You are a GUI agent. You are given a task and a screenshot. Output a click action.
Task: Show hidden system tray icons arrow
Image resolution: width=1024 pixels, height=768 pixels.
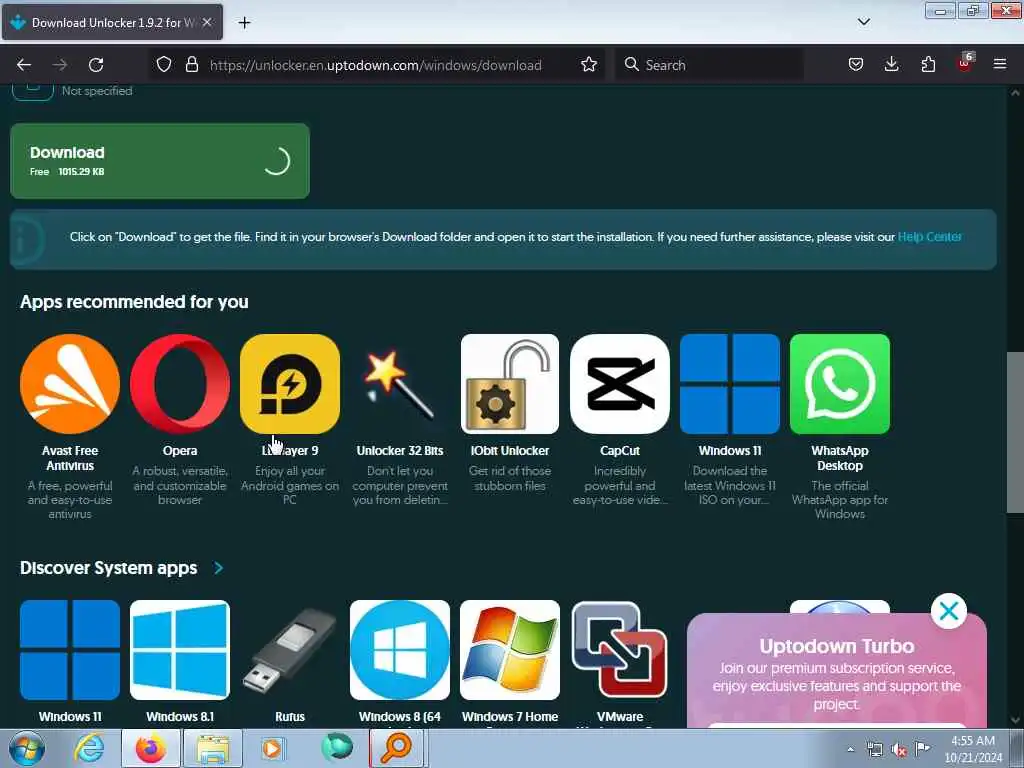(x=850, y=750)
